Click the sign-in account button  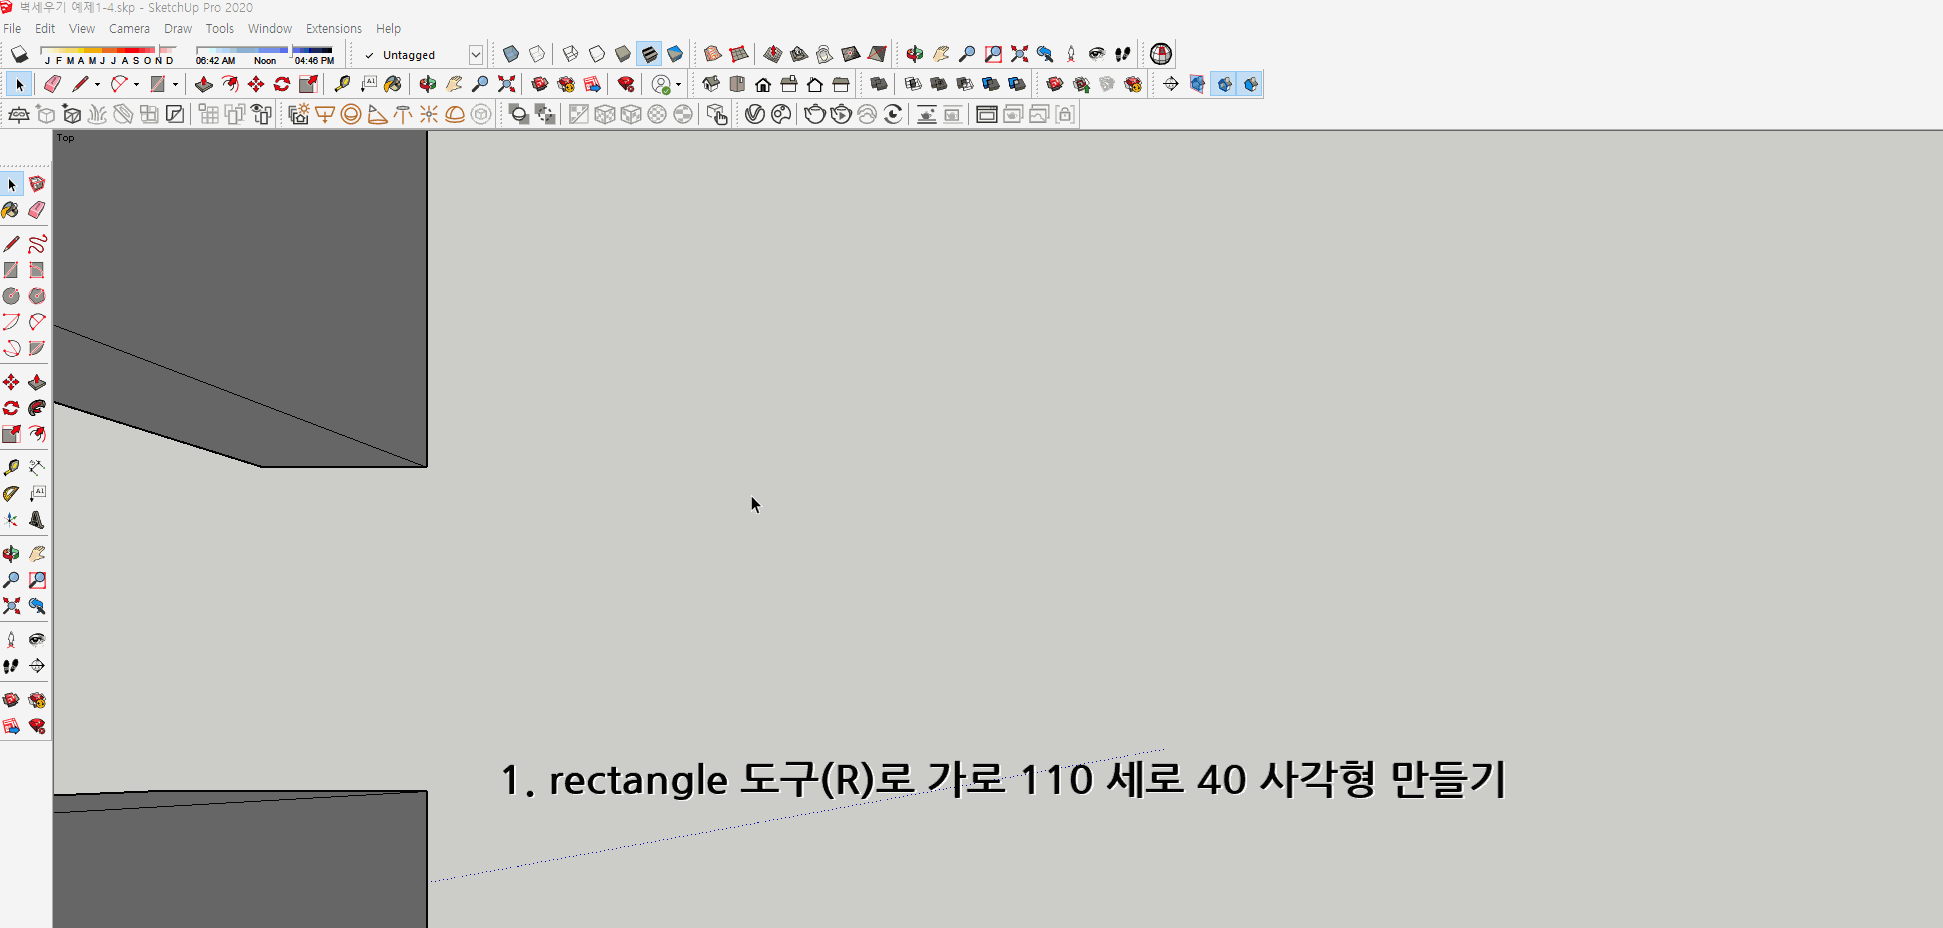click(662, 84)
